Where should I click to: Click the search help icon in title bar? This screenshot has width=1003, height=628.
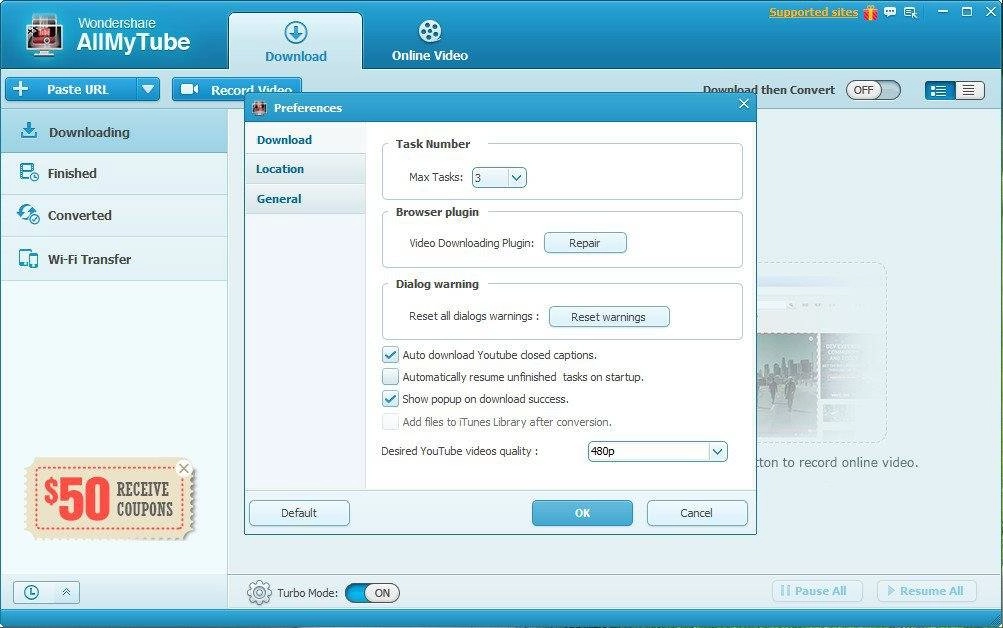910,12
